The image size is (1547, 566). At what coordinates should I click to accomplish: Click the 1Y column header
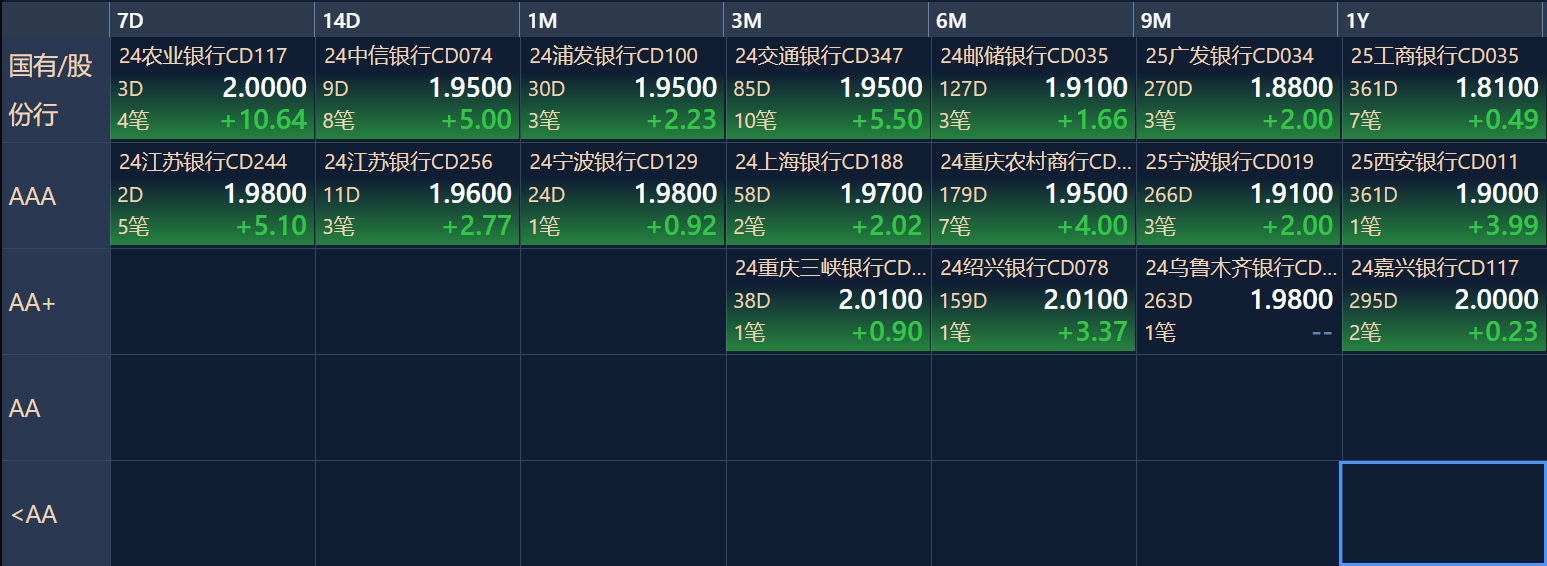[x=1442, y=20]
